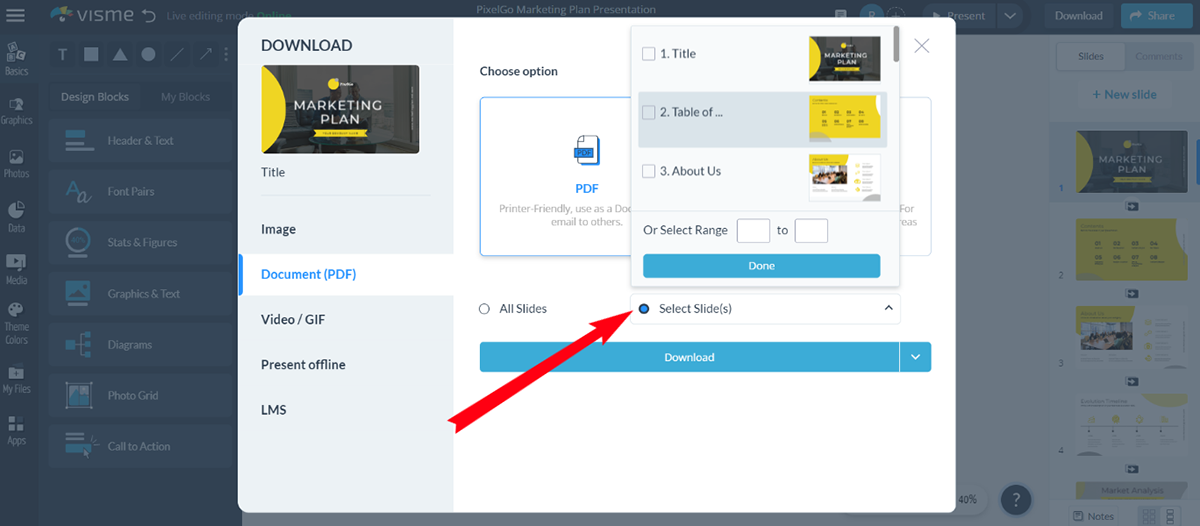Open the hamburger main menu

coord(16,15)
